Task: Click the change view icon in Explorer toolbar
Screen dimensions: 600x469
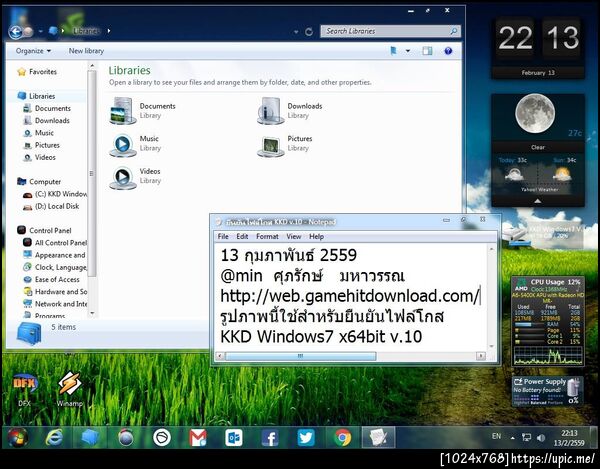Action: (393, 51)
